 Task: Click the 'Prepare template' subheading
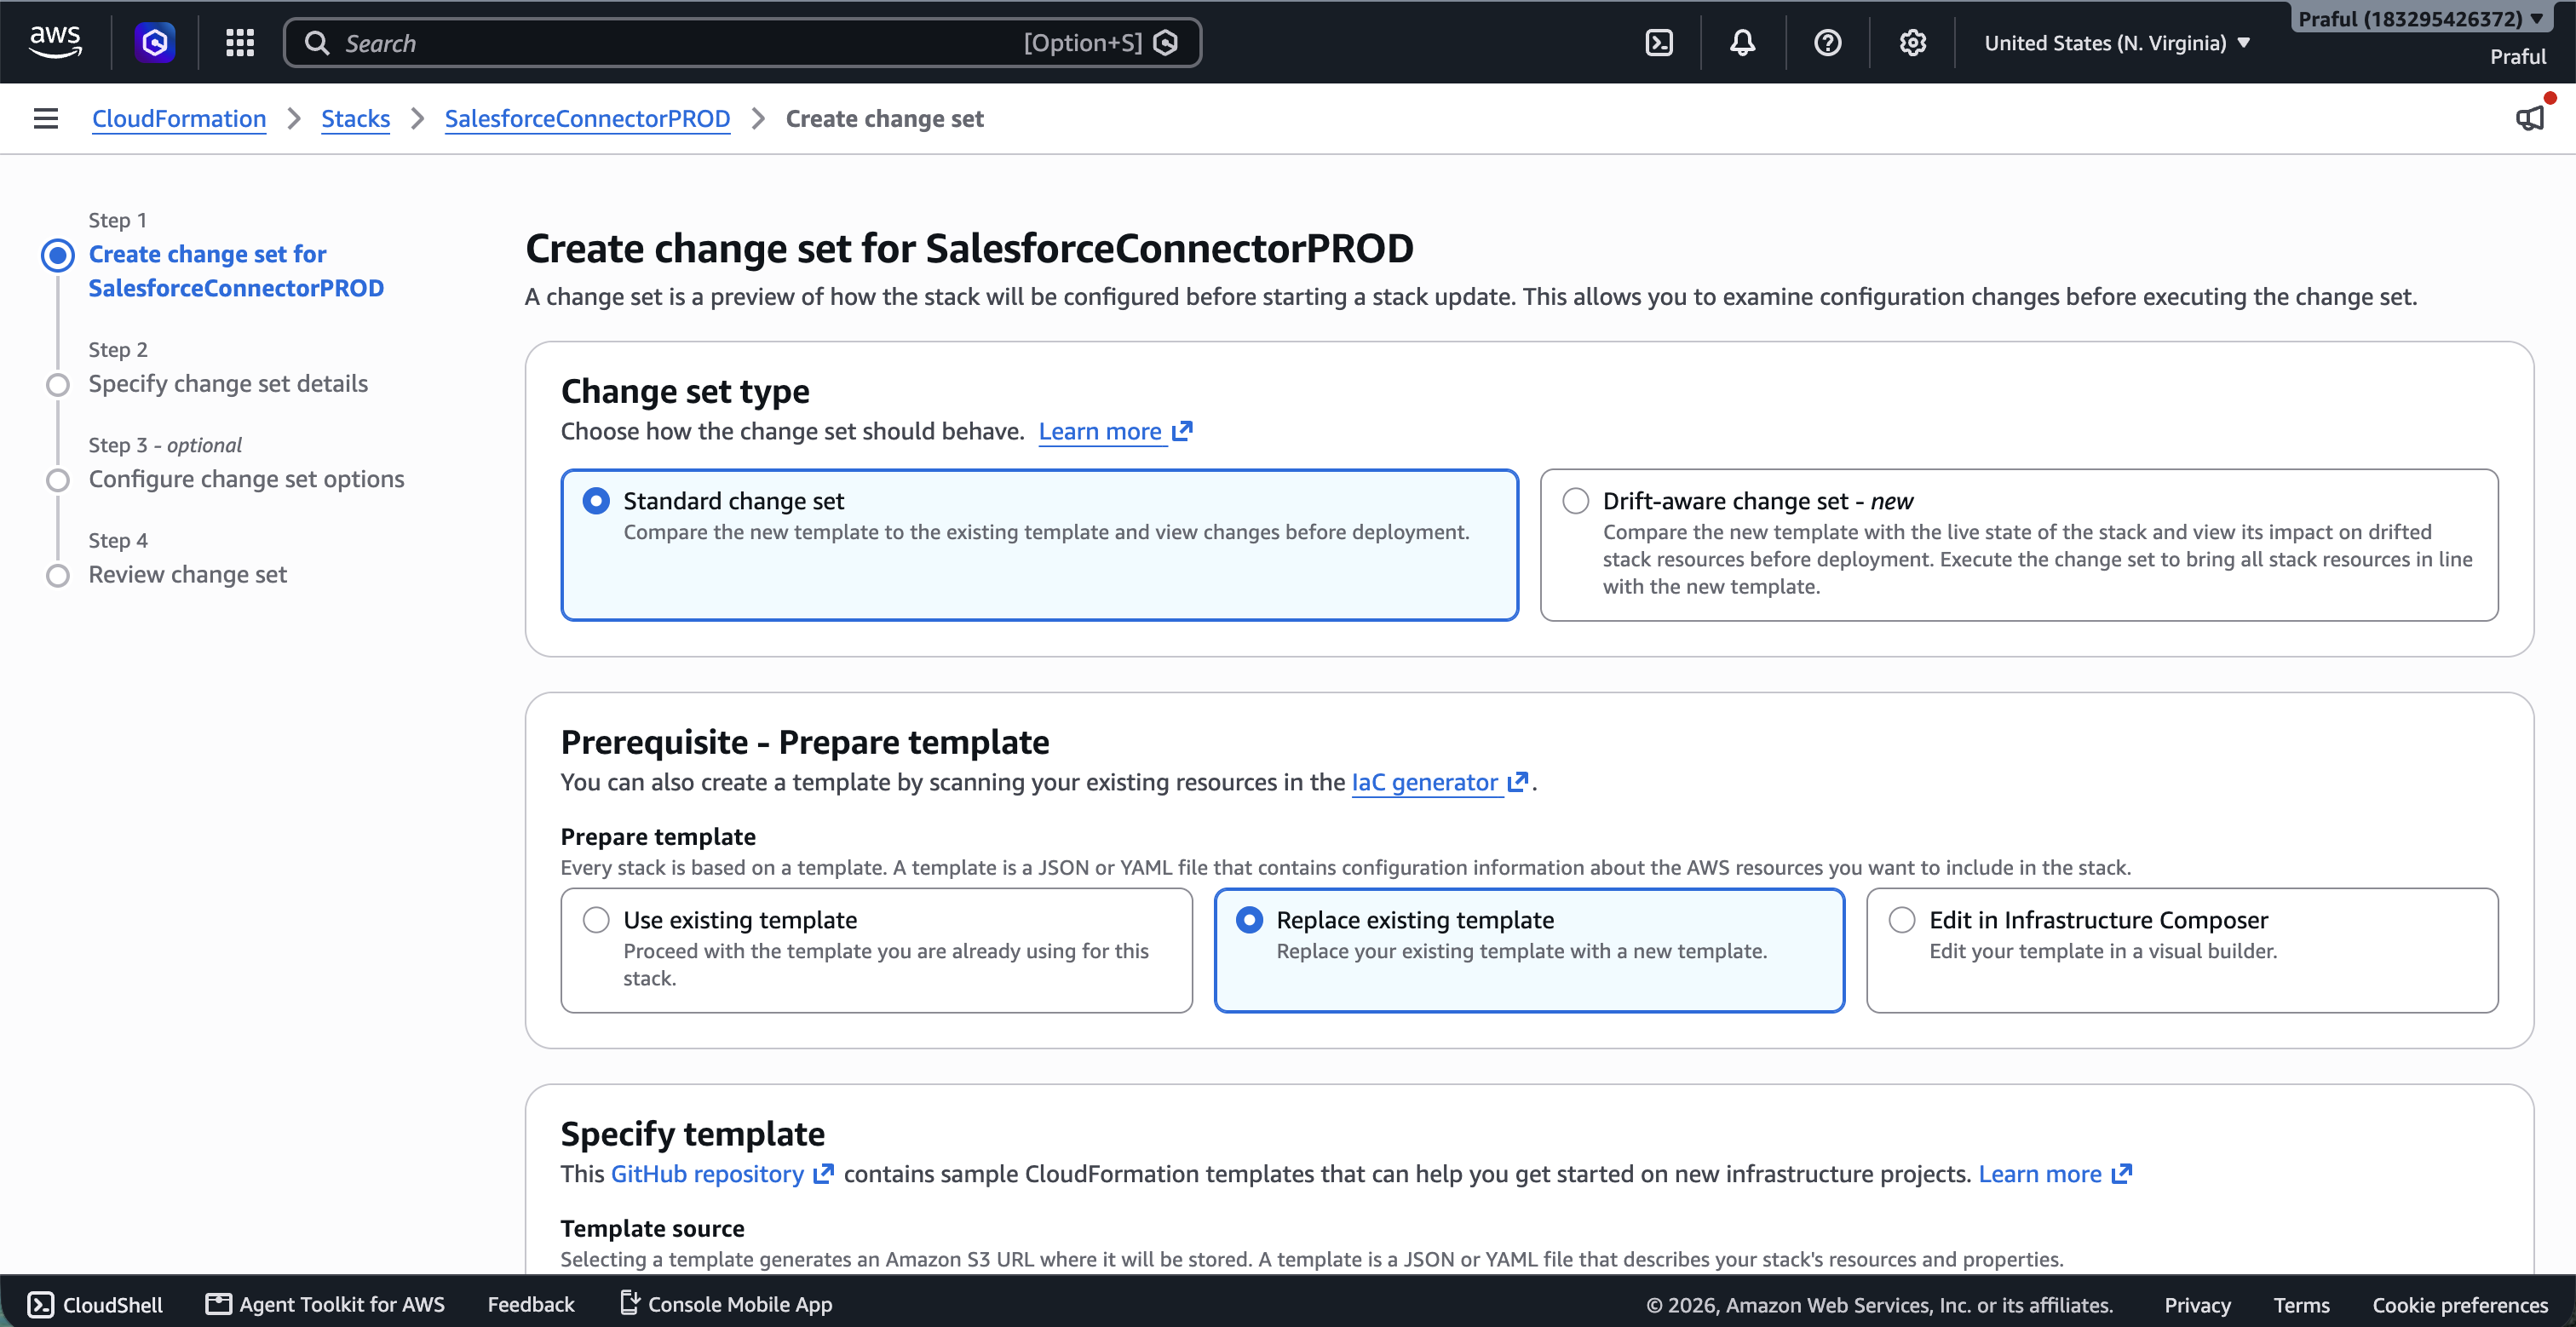coord(658,836)
